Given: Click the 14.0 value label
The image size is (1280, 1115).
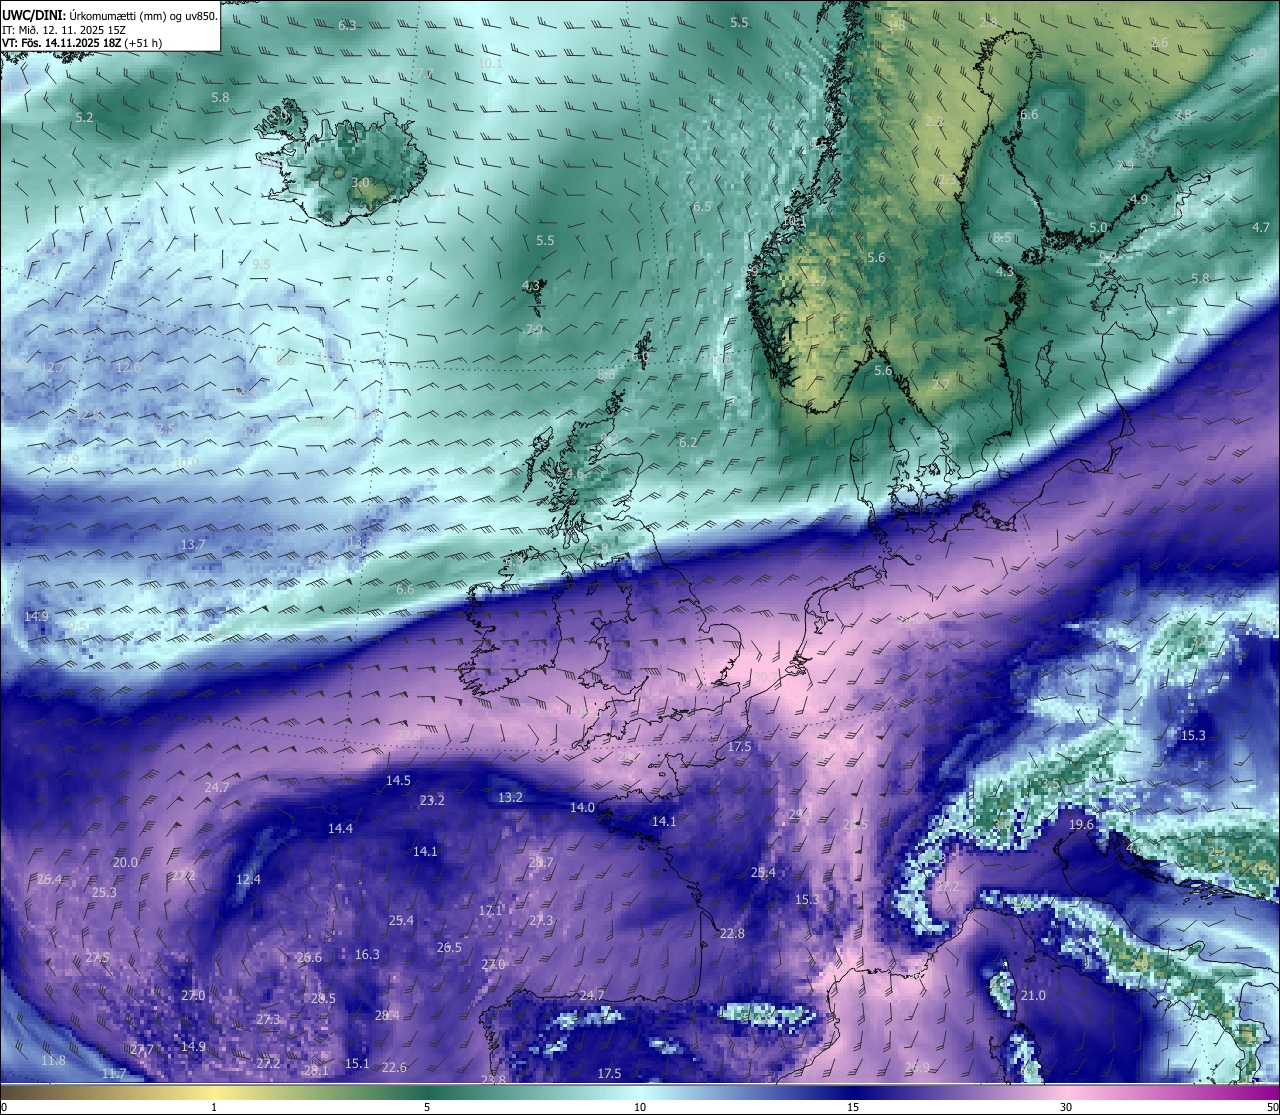Looking at the screenshot, I should tap(582, 807).
